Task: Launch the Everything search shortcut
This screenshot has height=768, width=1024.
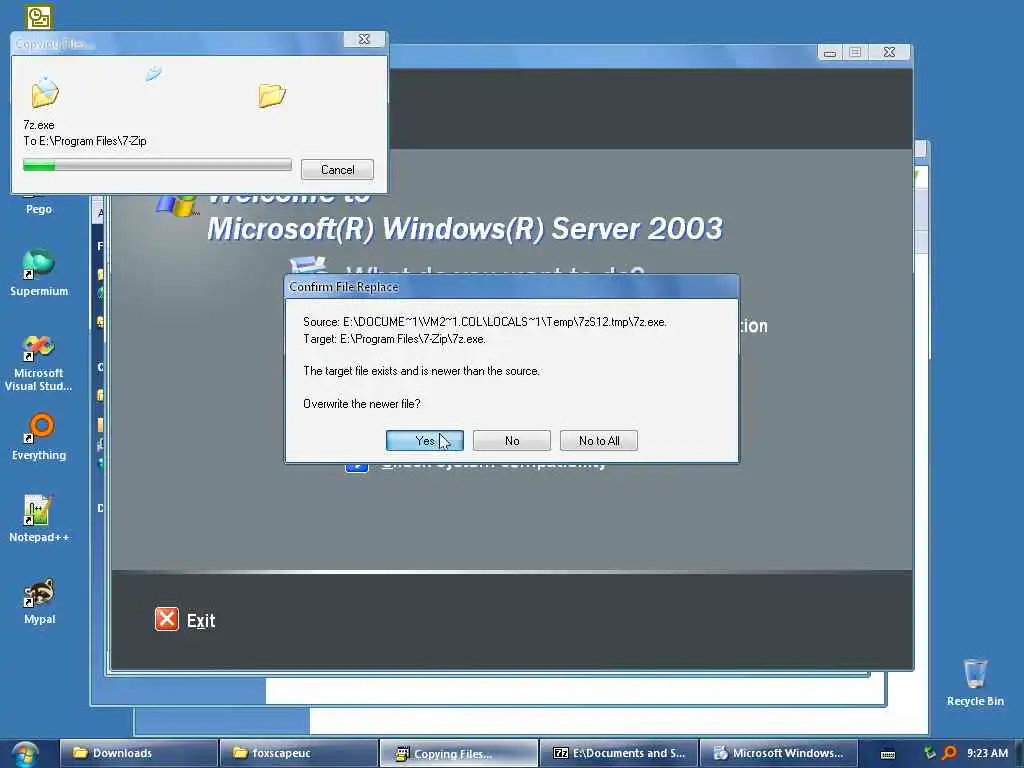Action: click(x=39, y=436)
